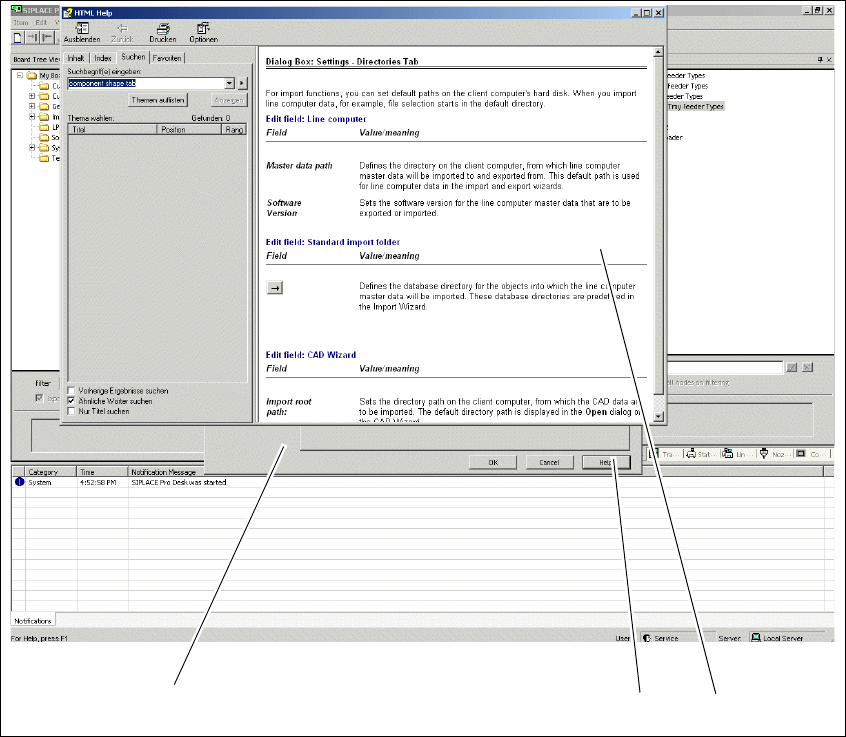The image size is (846, 737).
Task: Enable Vorherige Ergebnisse suchen checkbox
Action: pyautogui.click(x=71, y=391)
